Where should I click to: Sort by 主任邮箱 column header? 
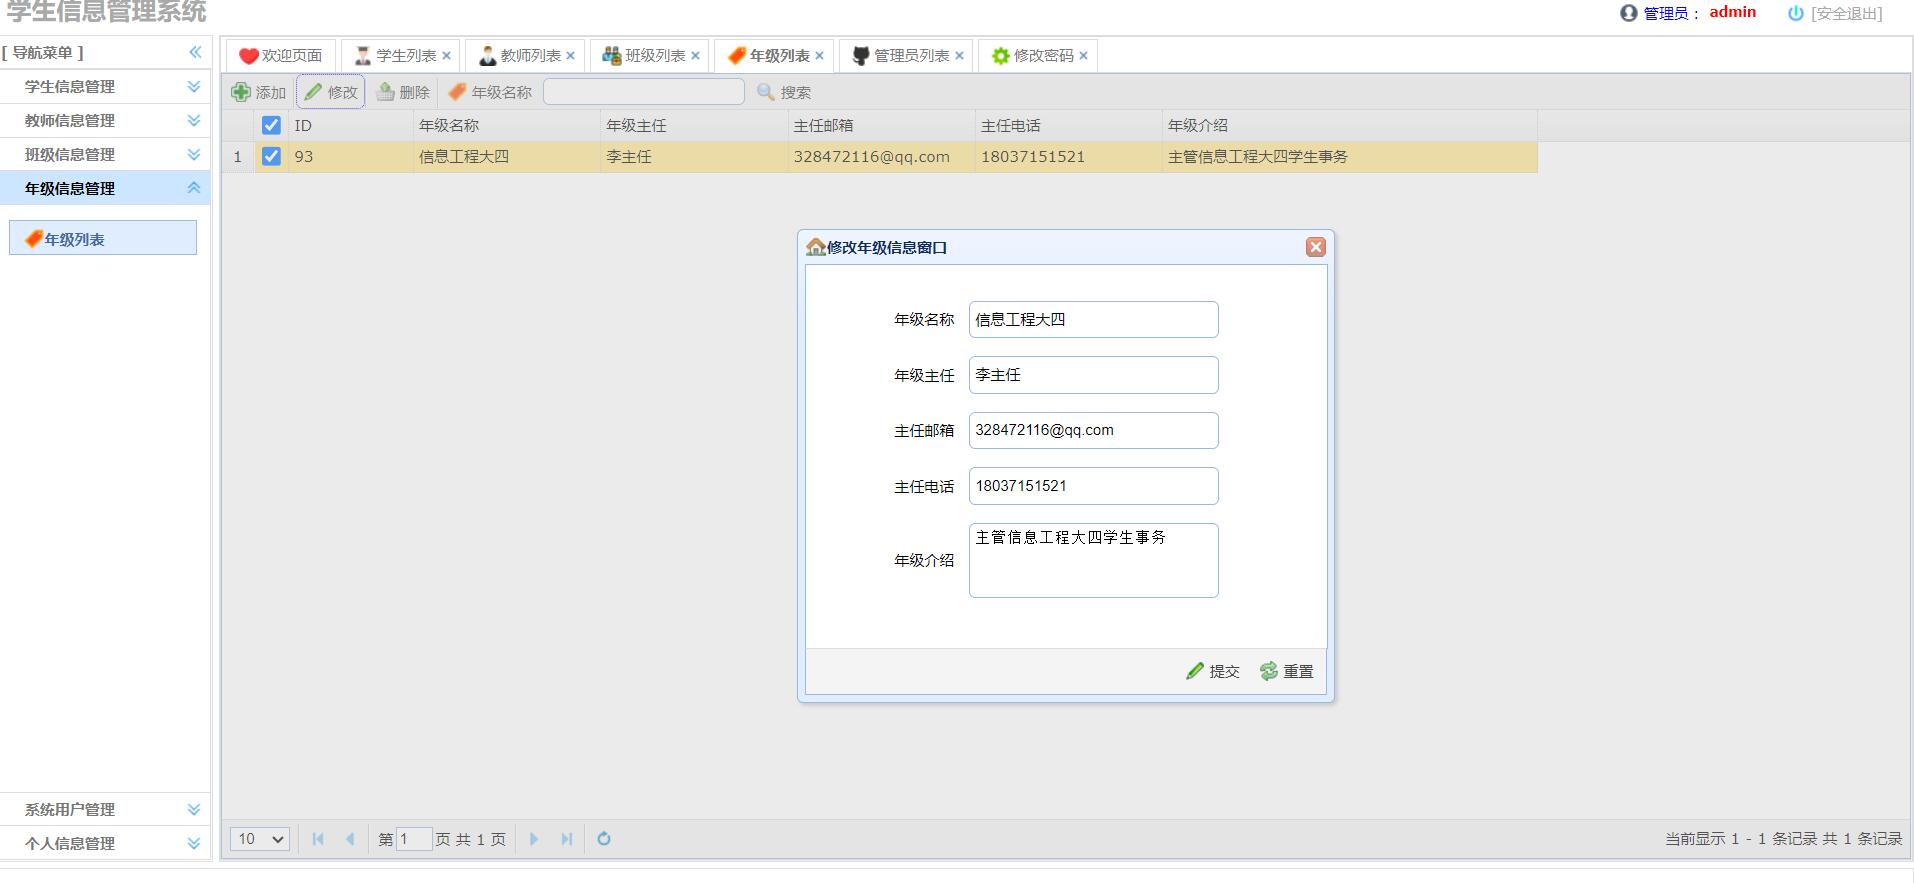pyautogui.click(x=881, y=125)
